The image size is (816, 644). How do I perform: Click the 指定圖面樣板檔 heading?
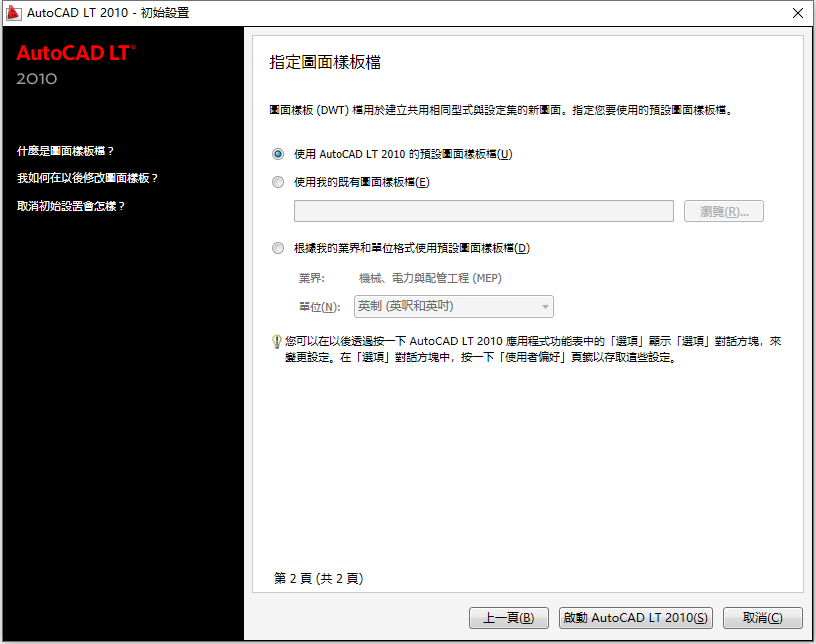point(325,62)
